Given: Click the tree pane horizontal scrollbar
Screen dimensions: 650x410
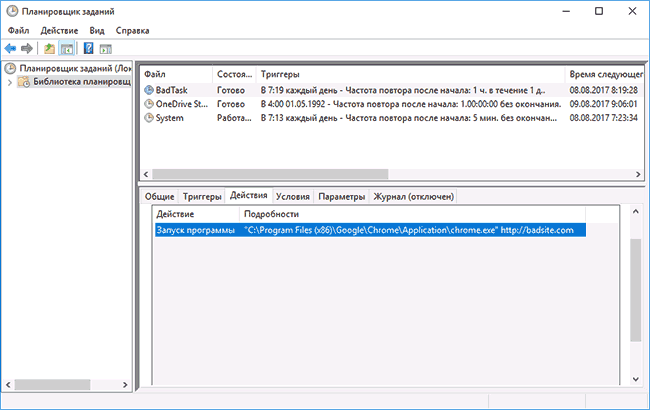Looking at the screenshot, I should click(60, 383).
